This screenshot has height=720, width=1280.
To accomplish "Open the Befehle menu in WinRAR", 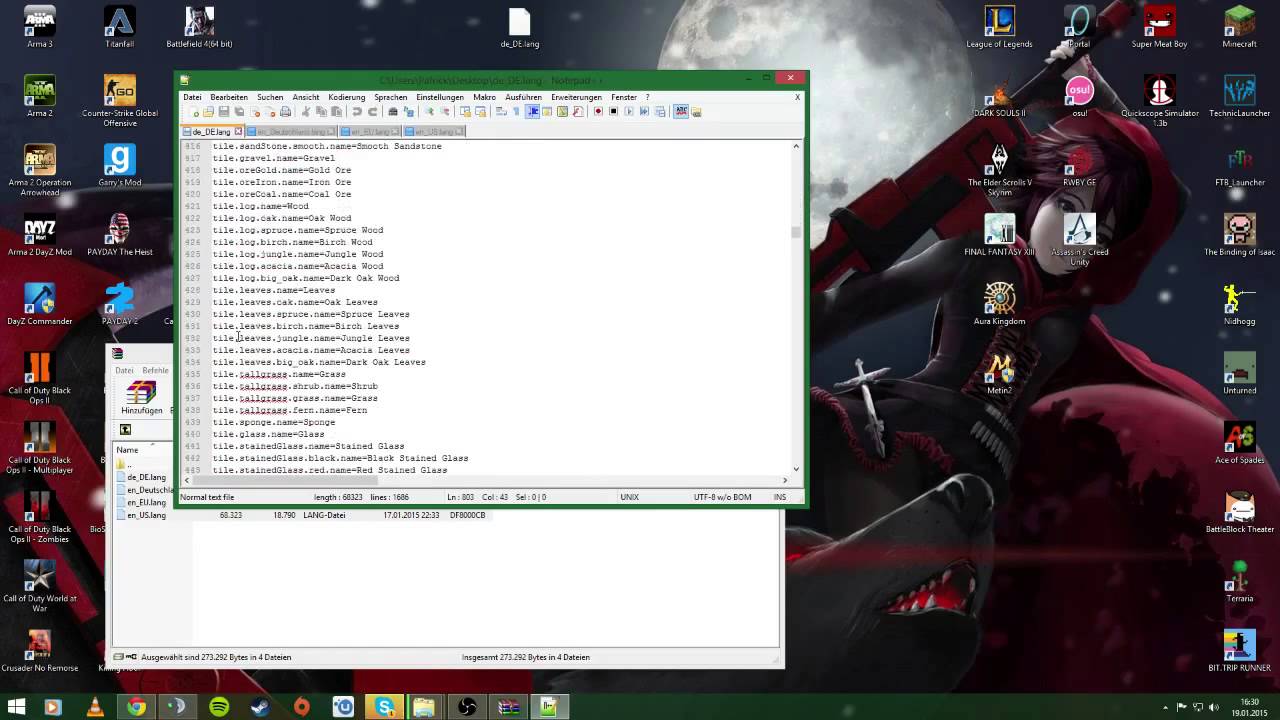I will click(x=155, y=370).
